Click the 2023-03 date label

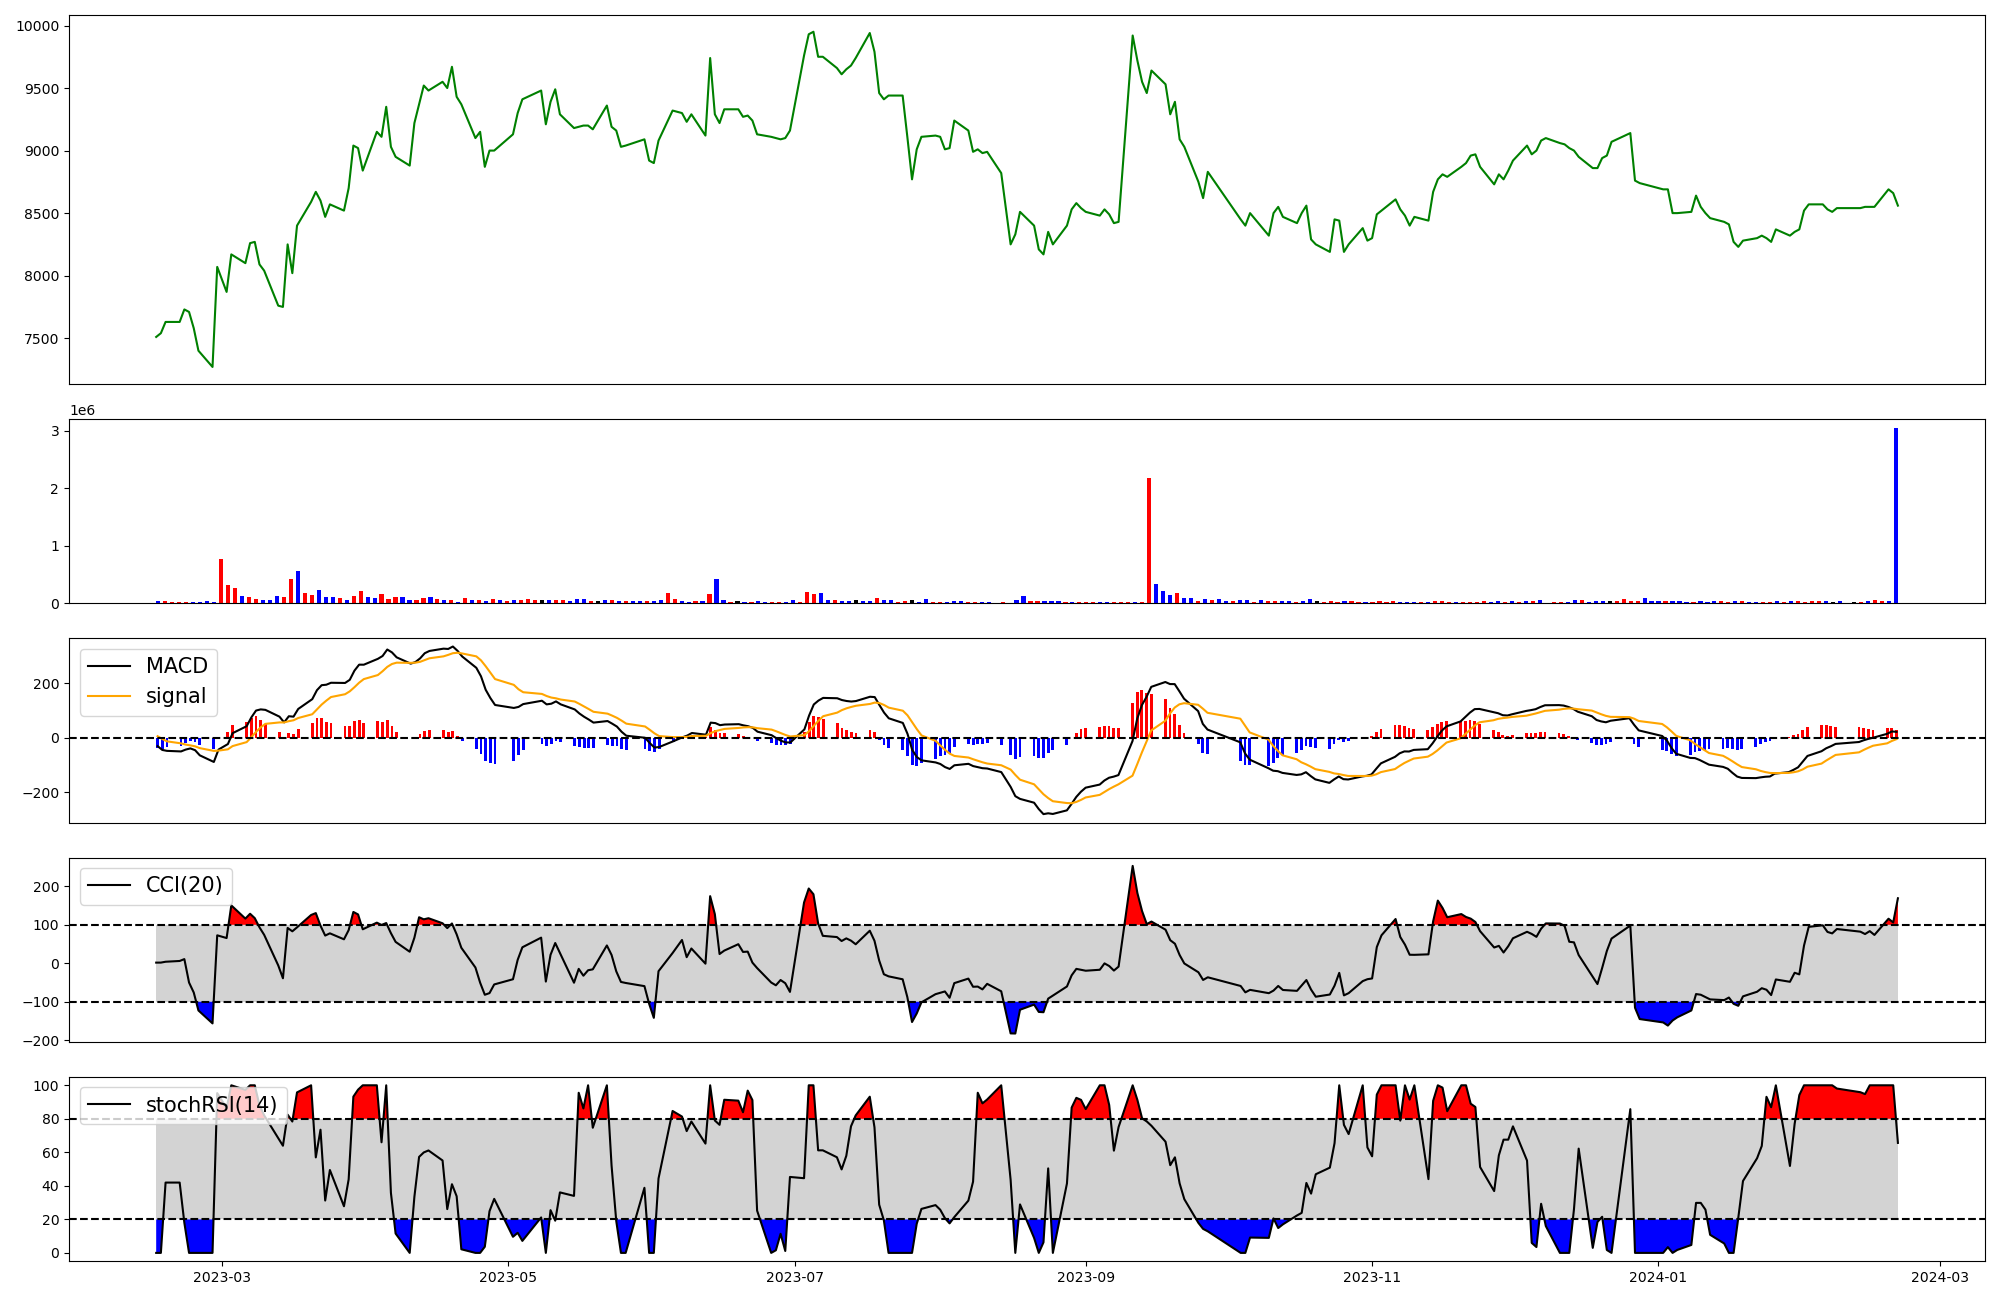coord(222,1277)
